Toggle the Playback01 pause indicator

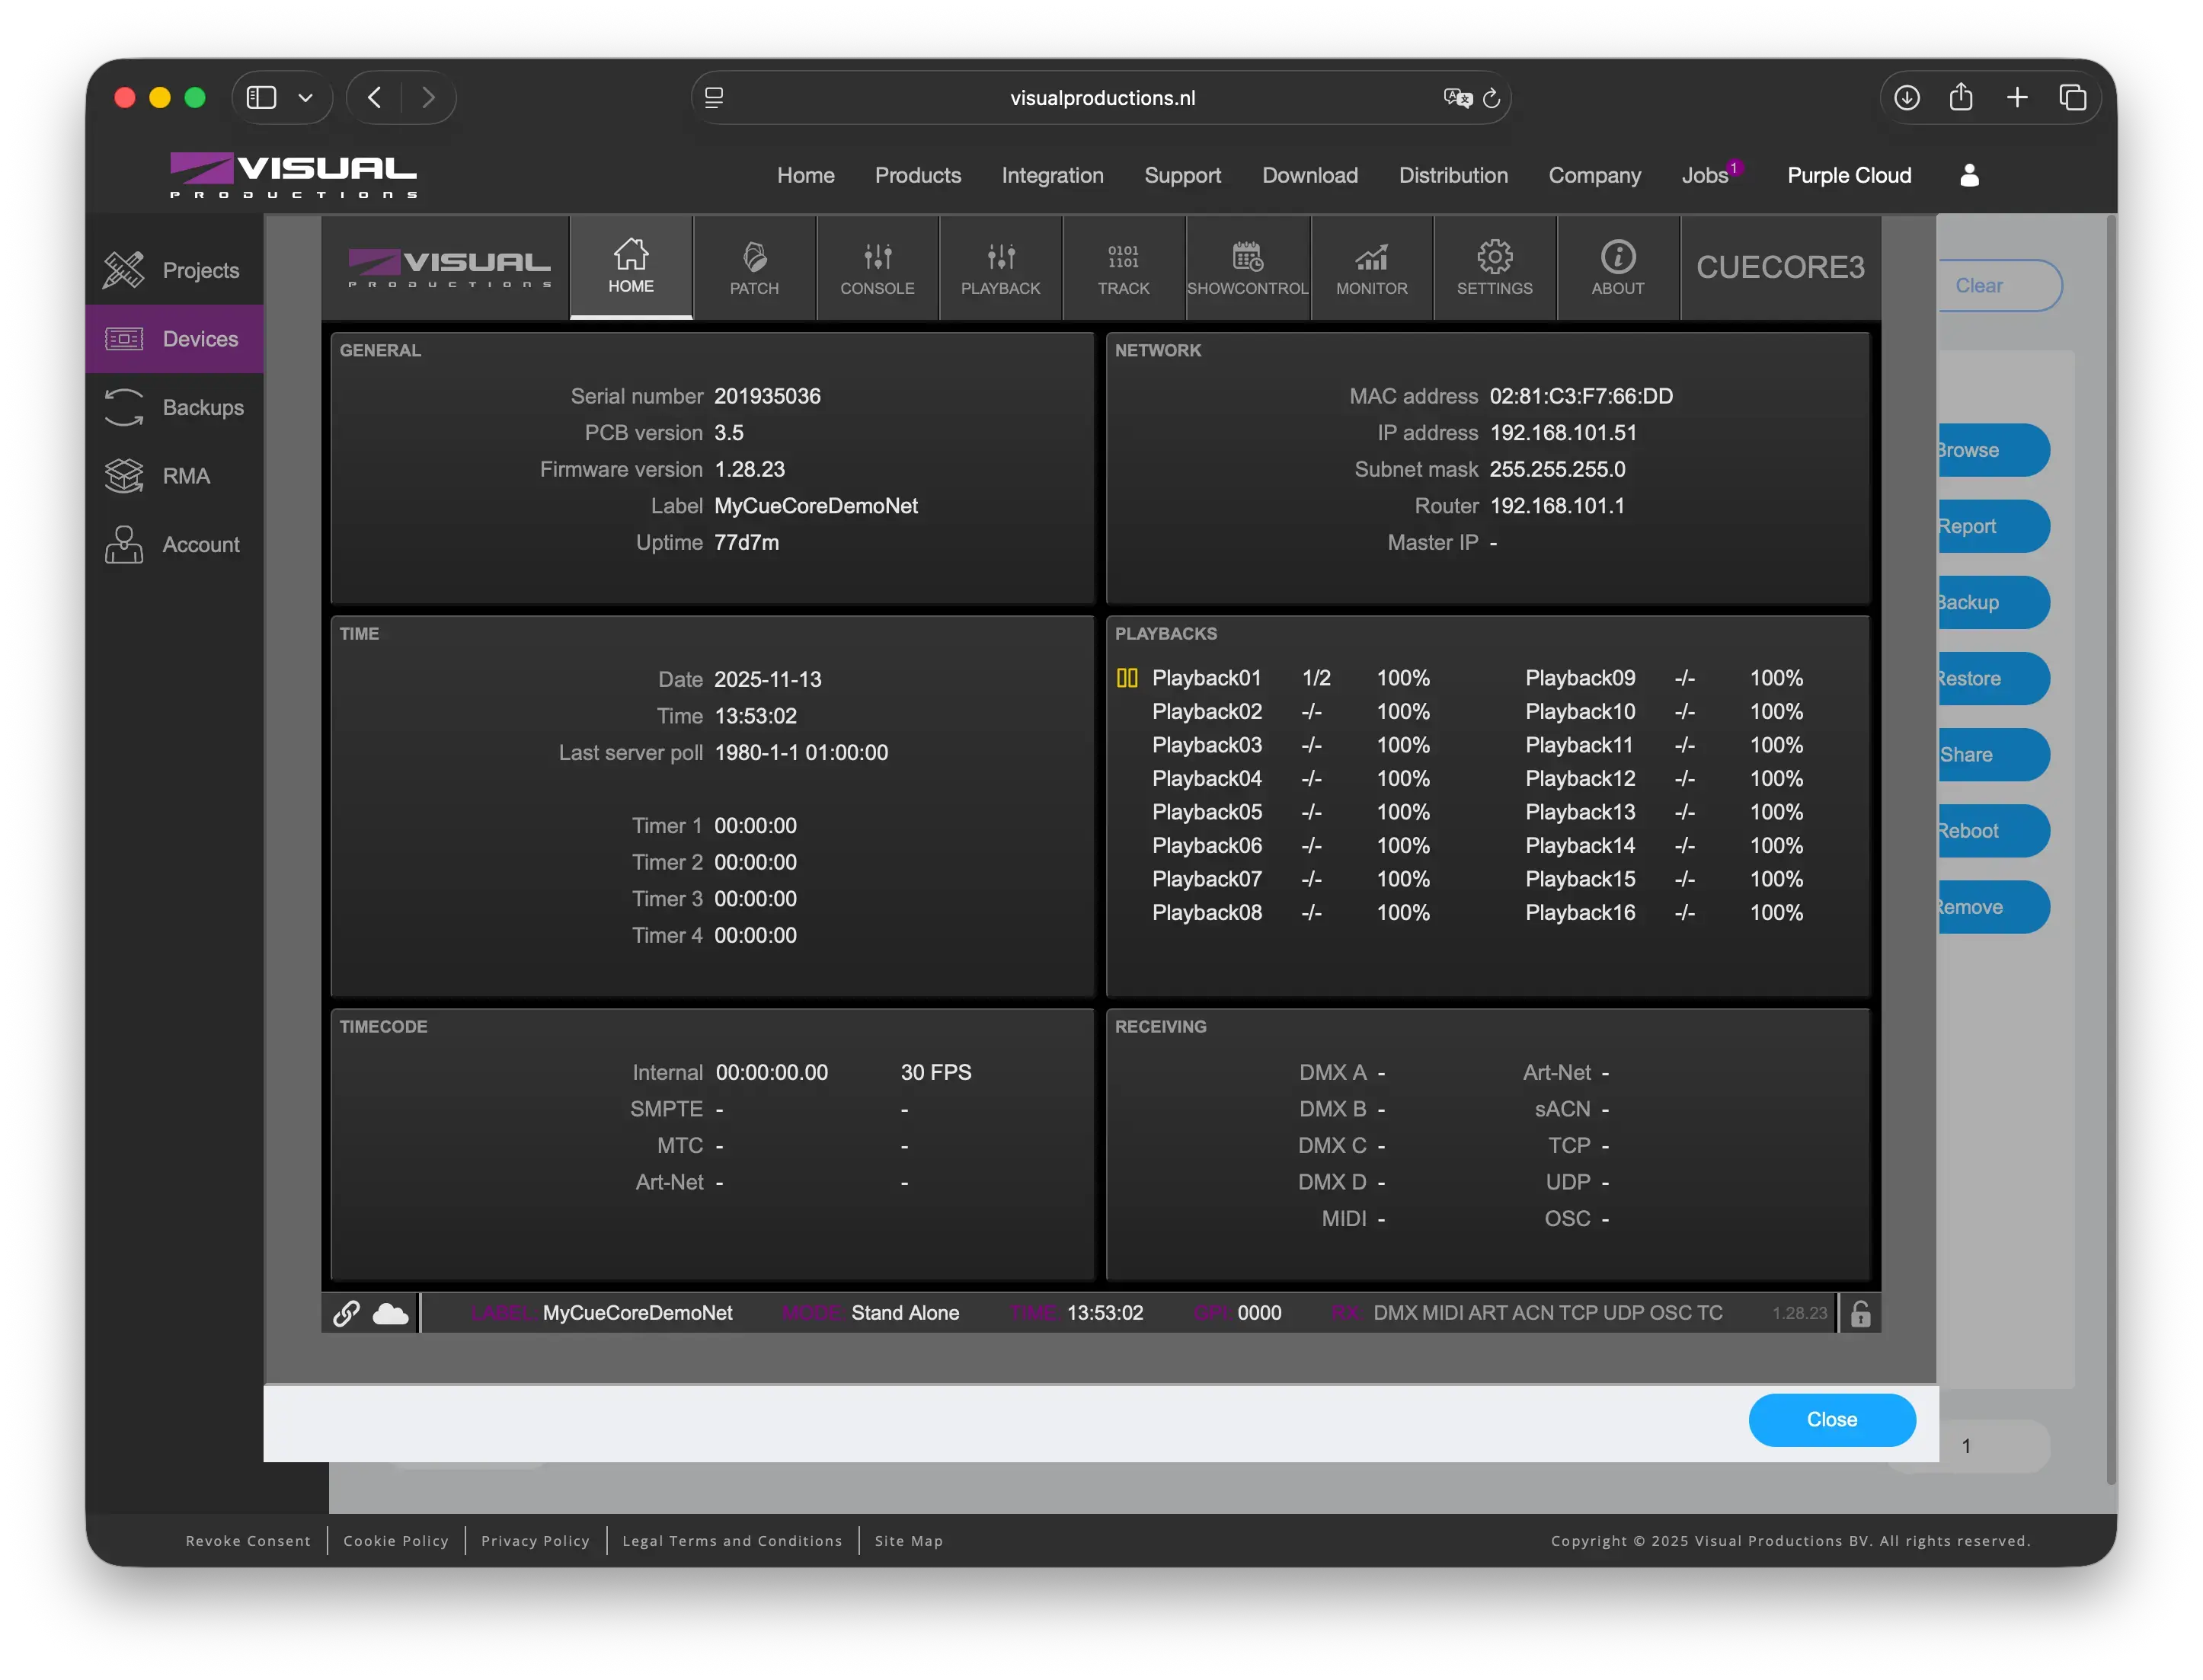1127,678
